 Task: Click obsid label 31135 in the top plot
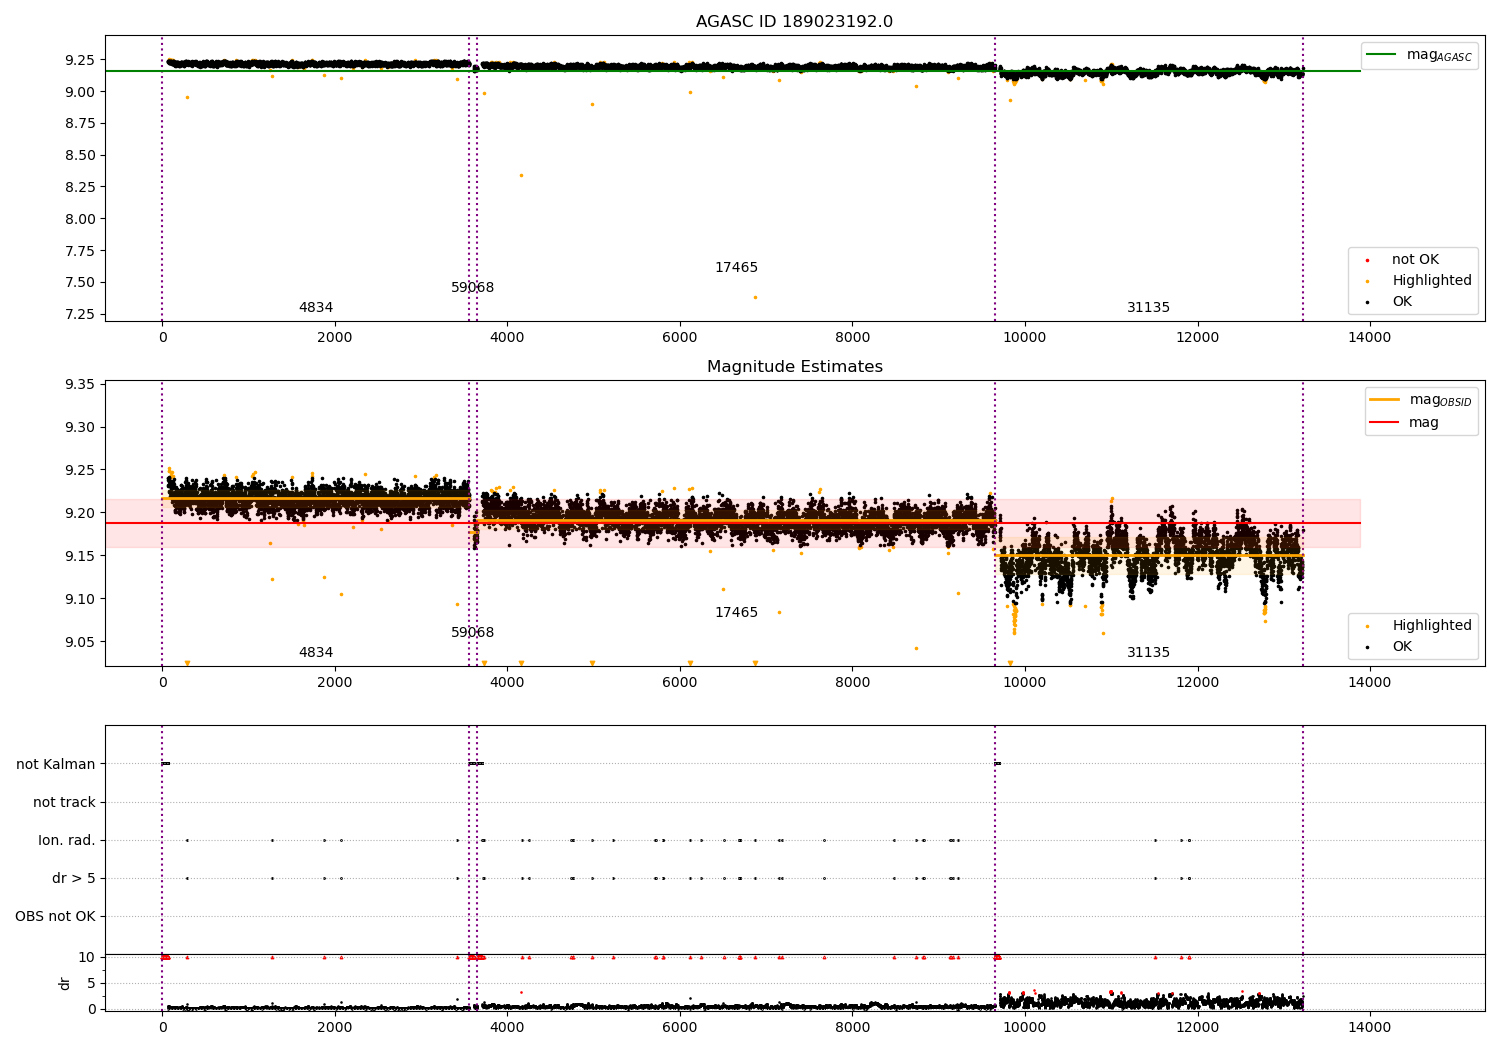pos(1148,308)
